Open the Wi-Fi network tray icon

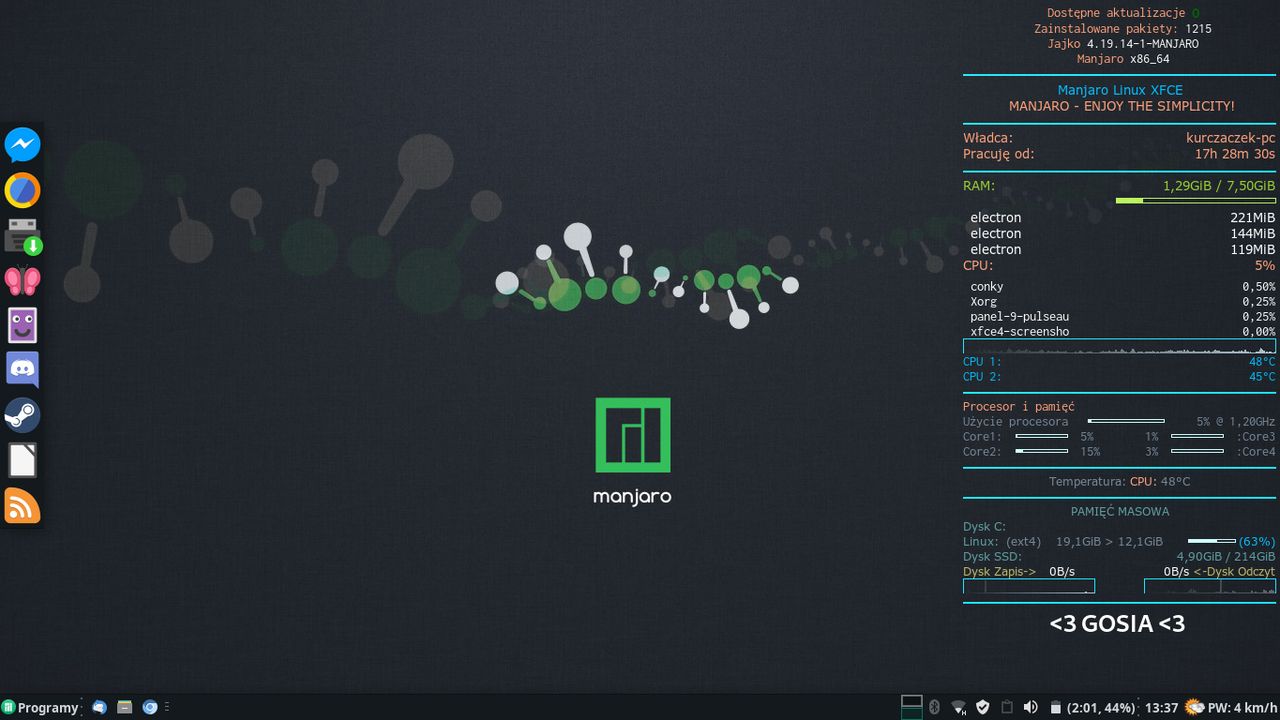959,707
